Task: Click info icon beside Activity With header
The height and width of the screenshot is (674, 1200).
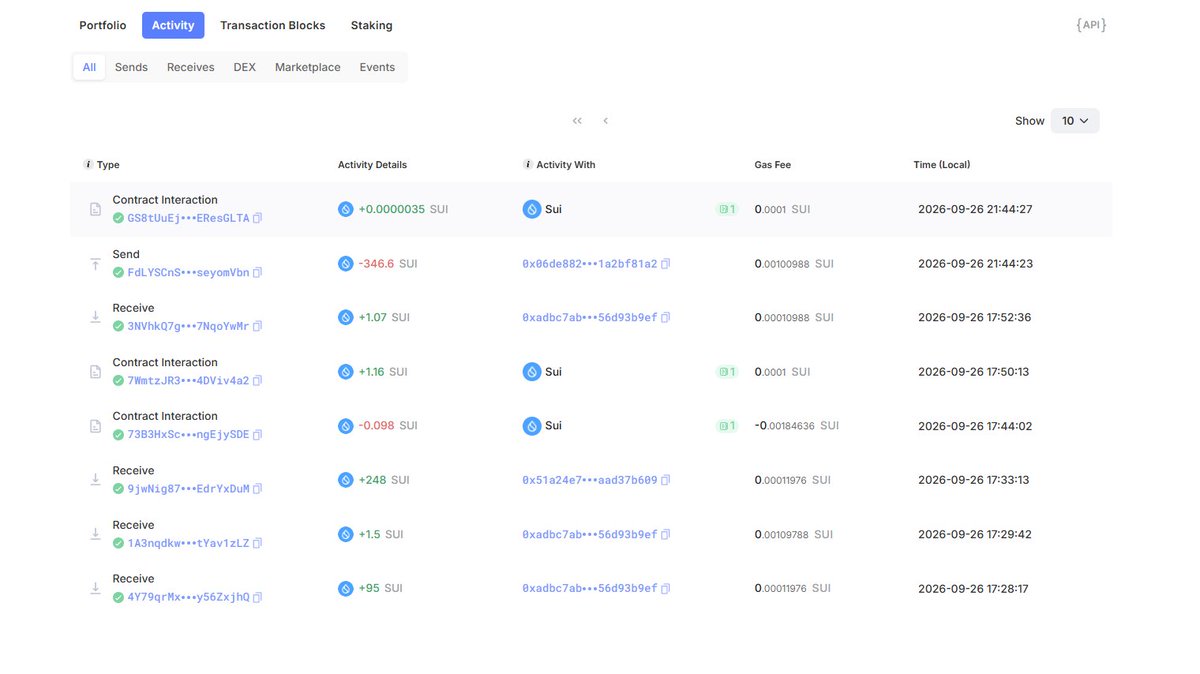Action: tap(528, 165)
